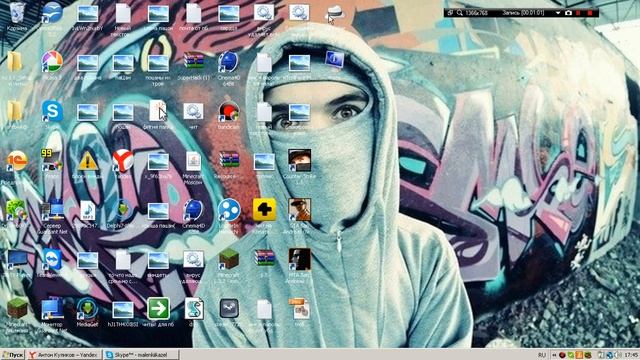Select the script scroll file icon
The width and height of the screenshot is (640, 360).
pos(193,309)
